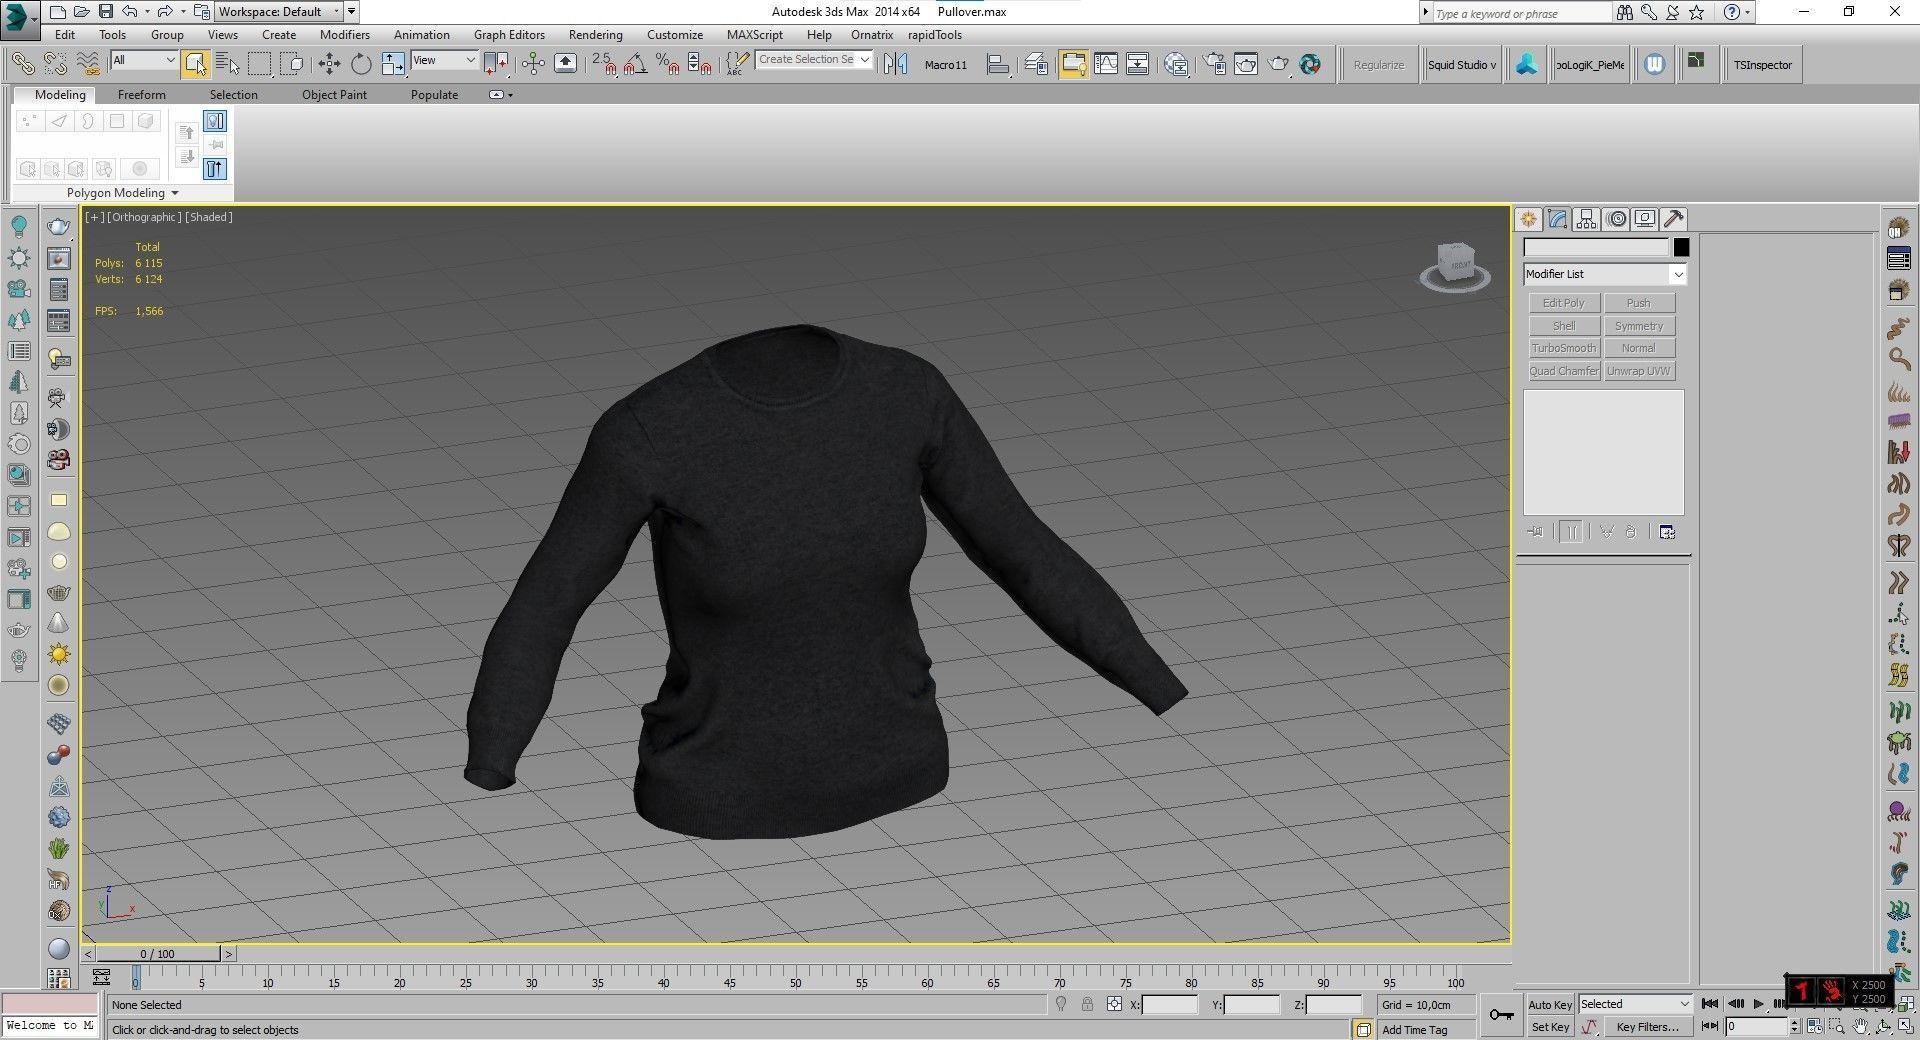The width and height of the screenshot is (1920, 1040).
Task: Open the Modify command panel tab
Action: pos(1557,219)
